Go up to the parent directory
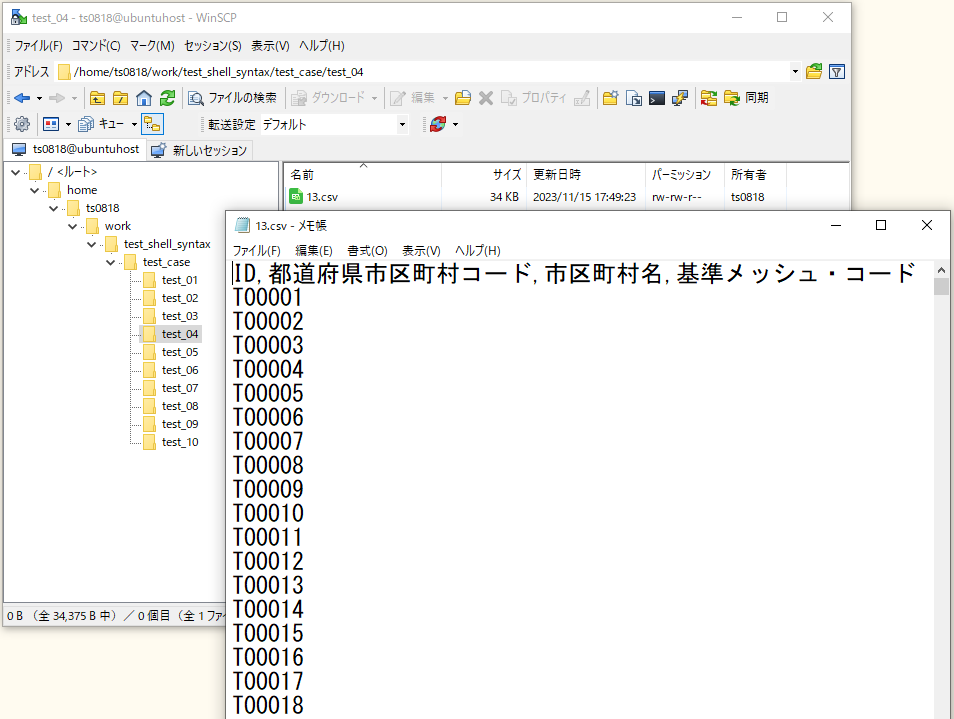This screenshot has height=719, width=954. [97, 97]
